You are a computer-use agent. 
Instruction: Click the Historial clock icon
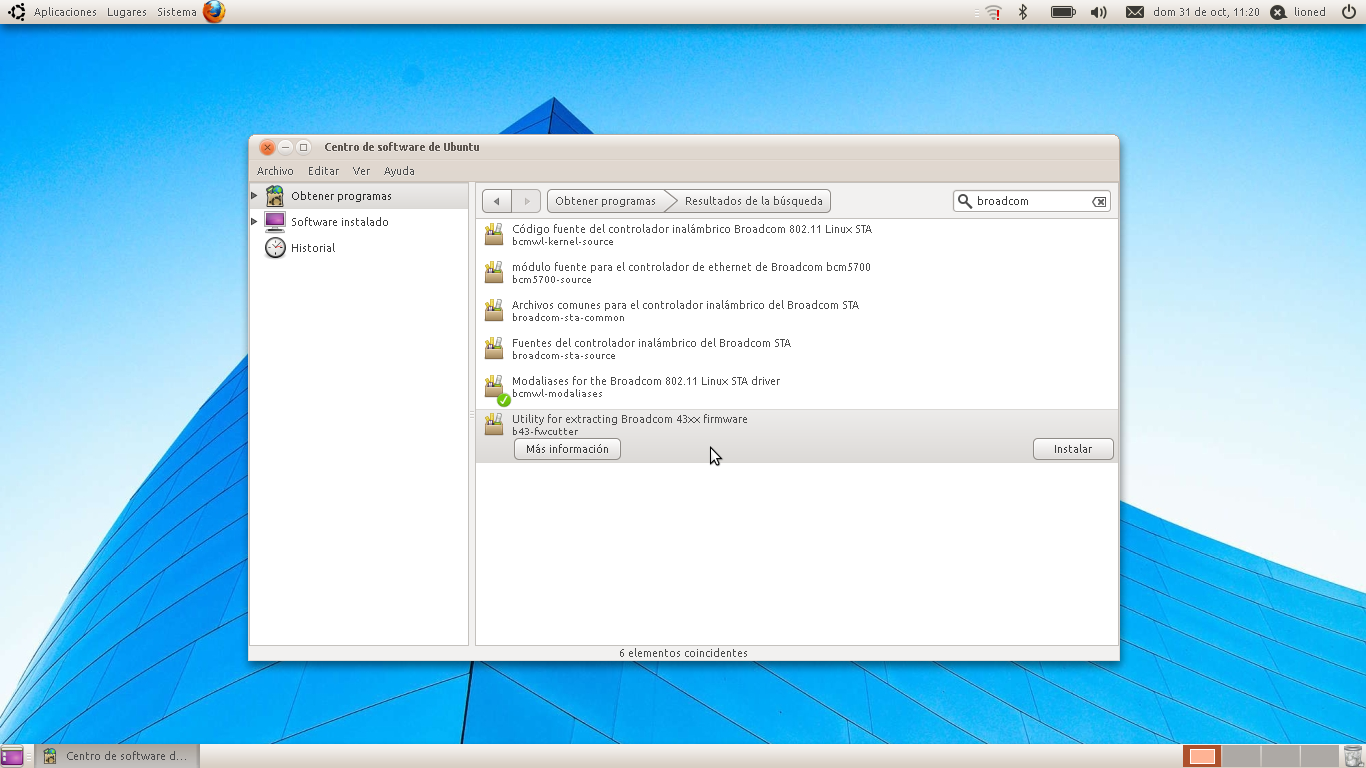(x=275, y=248)
